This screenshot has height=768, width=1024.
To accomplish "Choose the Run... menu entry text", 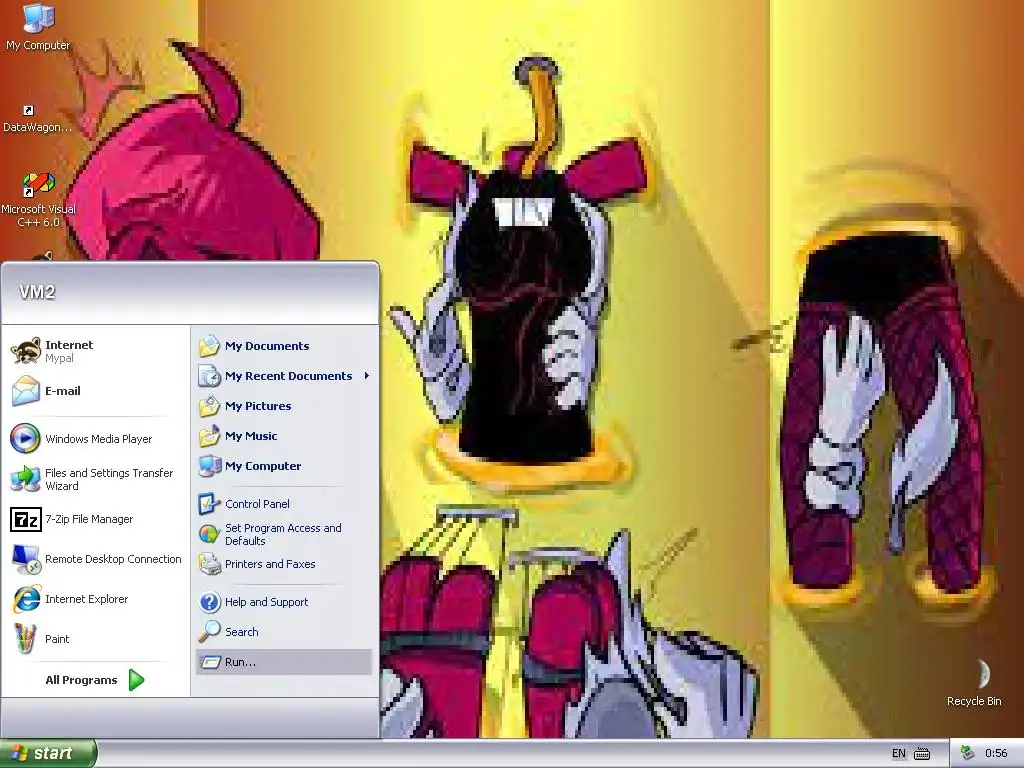I will tap(240, 662).
